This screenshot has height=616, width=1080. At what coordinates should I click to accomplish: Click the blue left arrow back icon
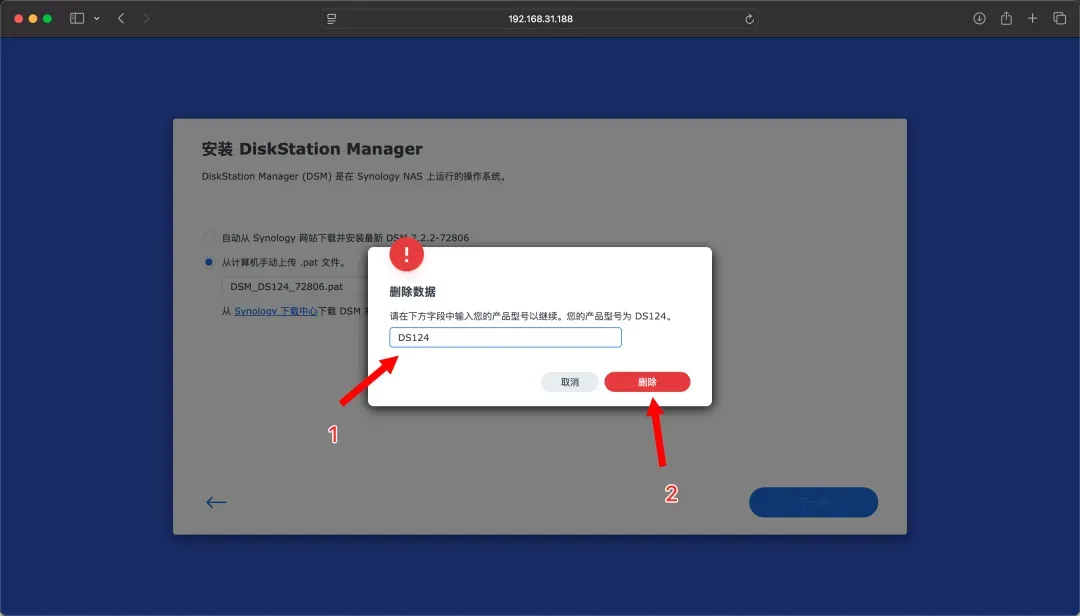pyautogui.click(x=216, y=502)
